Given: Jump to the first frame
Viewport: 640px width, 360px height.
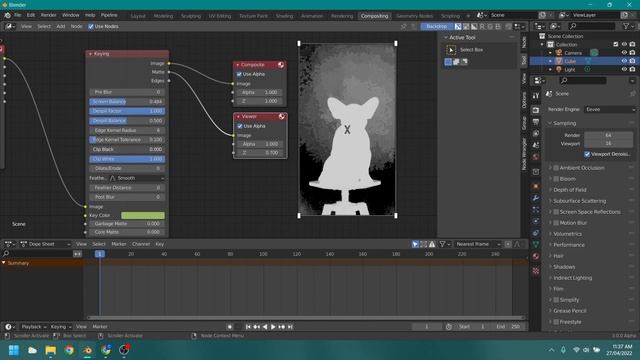Looking at the screenshot, I should tap(248, 327).
